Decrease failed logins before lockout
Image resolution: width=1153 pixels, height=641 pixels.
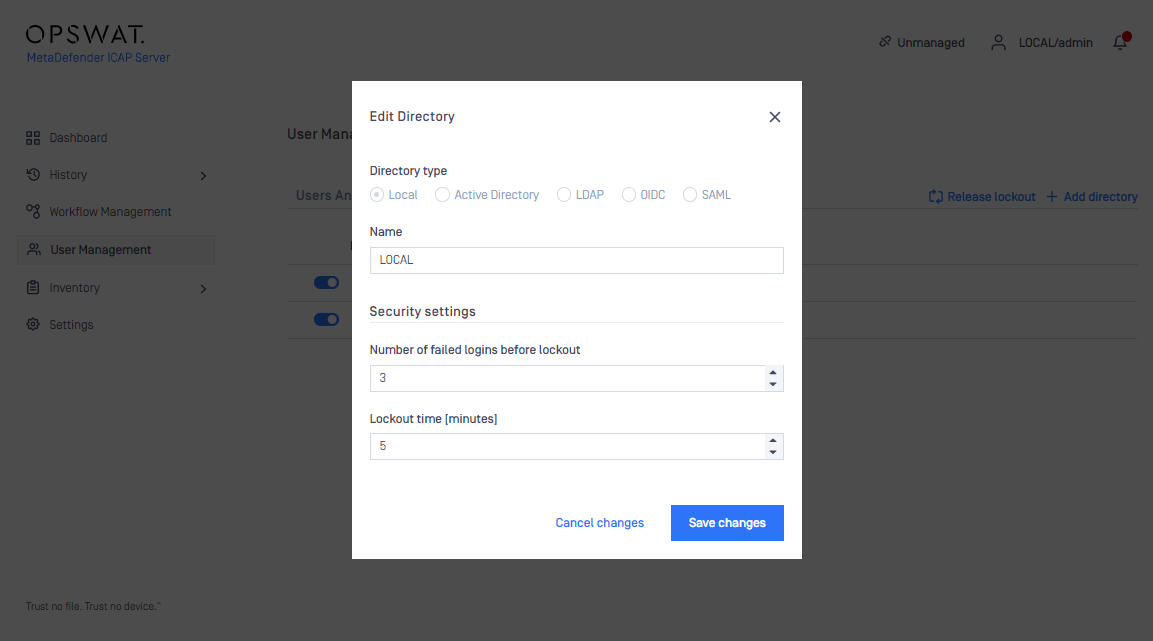[x=773, y=384]
